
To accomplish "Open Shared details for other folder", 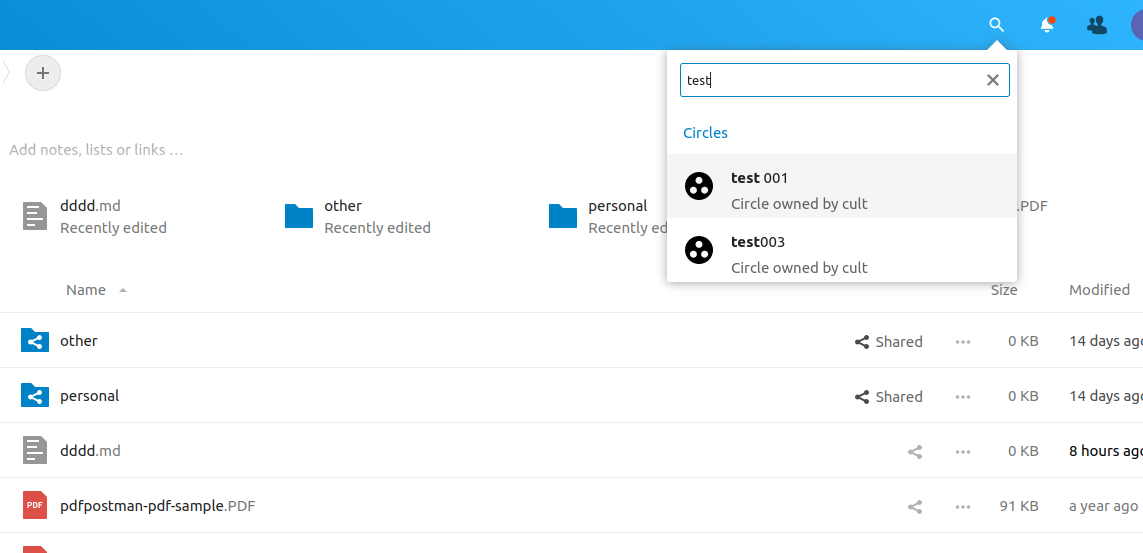I will point(889,342).
